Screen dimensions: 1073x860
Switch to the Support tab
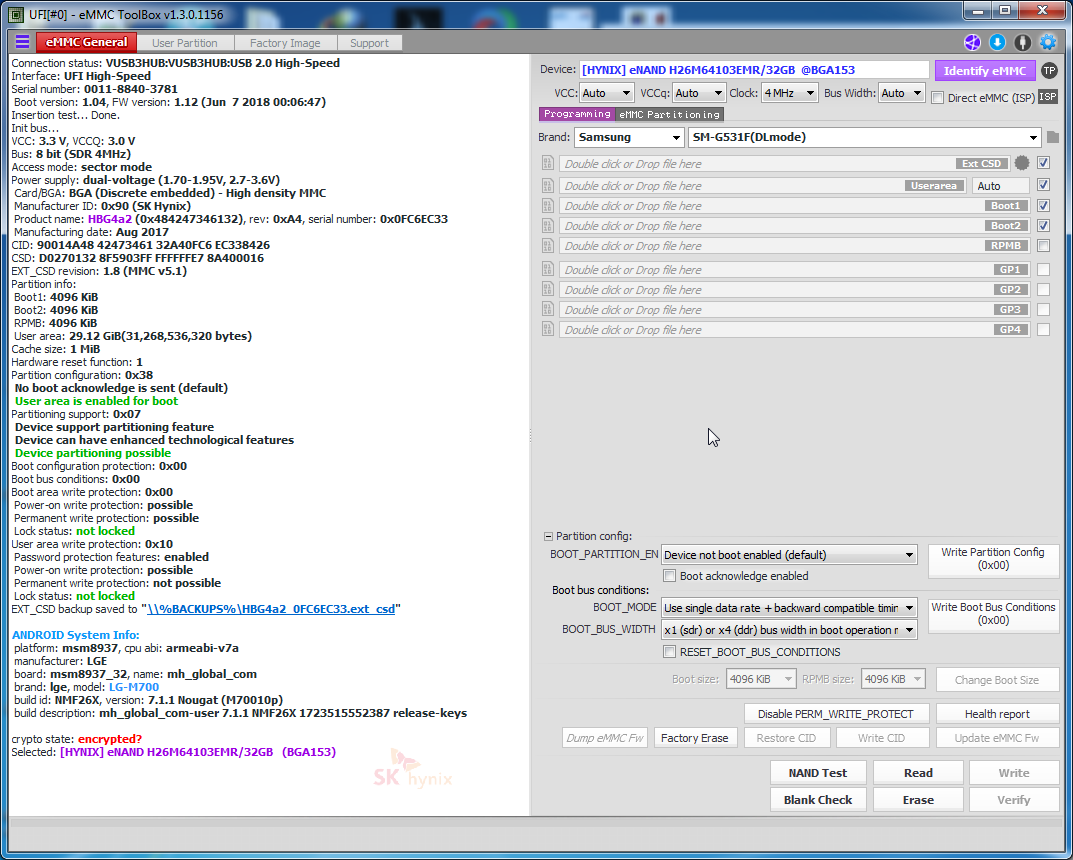[x=370, y=42]
